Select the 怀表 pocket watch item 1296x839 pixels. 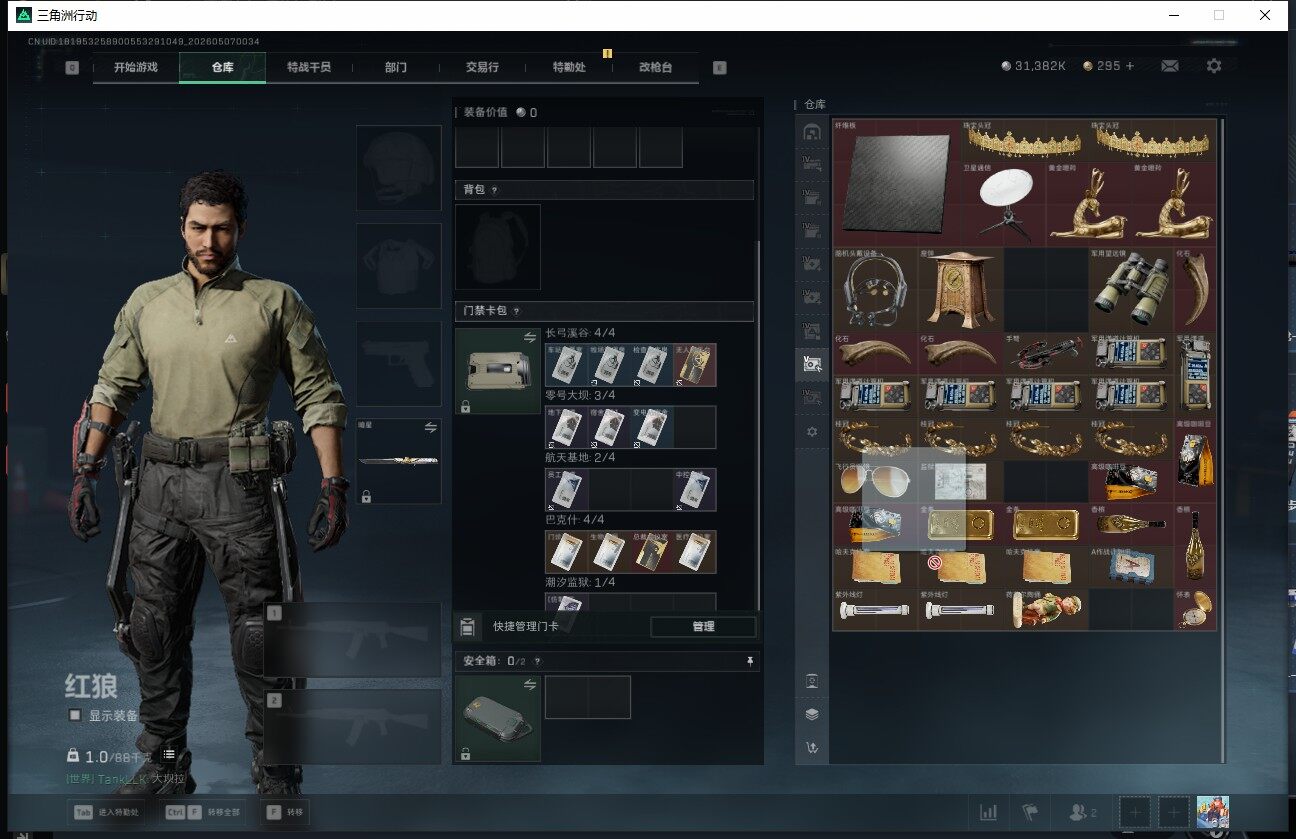coord(1196,610)
